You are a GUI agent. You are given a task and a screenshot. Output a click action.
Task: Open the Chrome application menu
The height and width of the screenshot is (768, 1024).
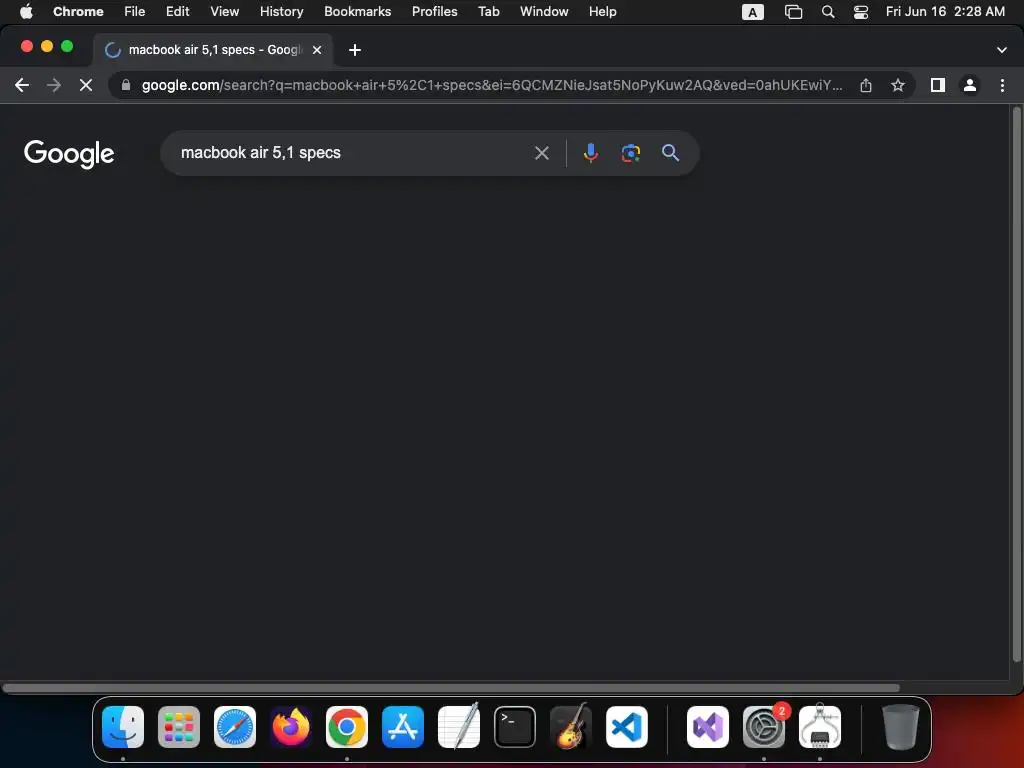(x=78, y=12)
